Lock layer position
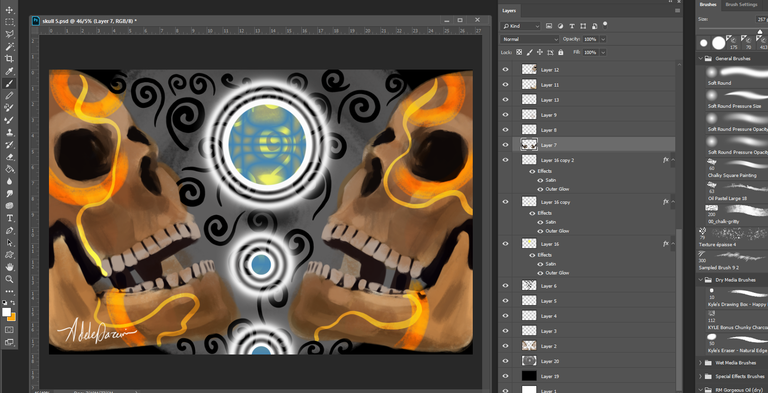The image size is (768, 393). tap(540, 52)
